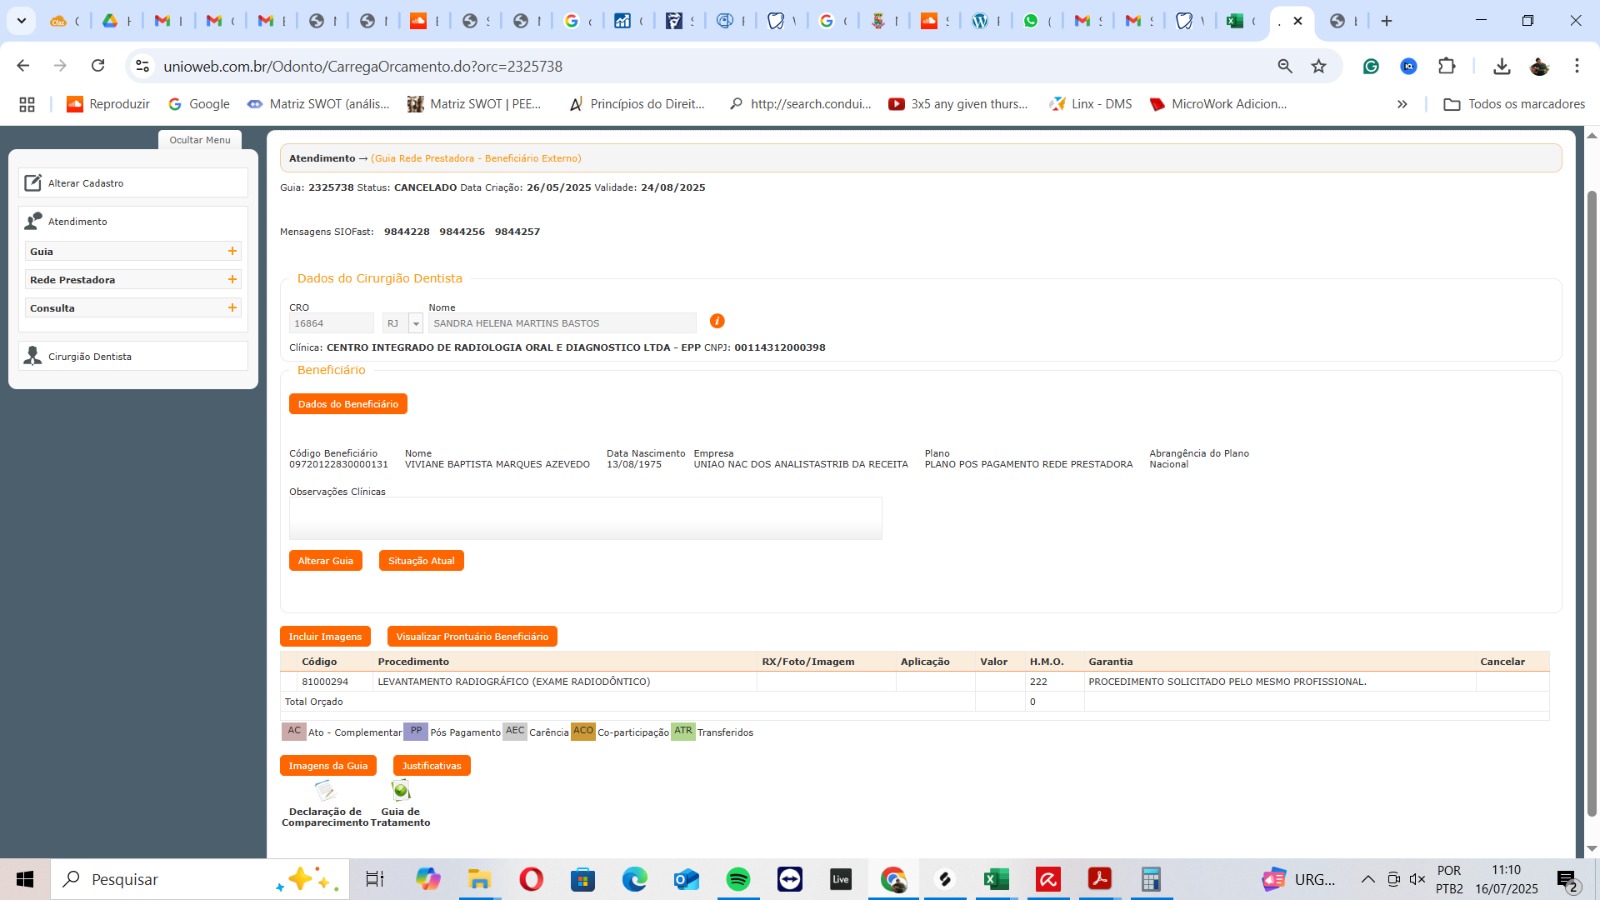The width and height of the screenshot is (1600, 900).
Task: Open the Guia de Tratamento icon
Action: pyautogui.click(x=401, y=791)
